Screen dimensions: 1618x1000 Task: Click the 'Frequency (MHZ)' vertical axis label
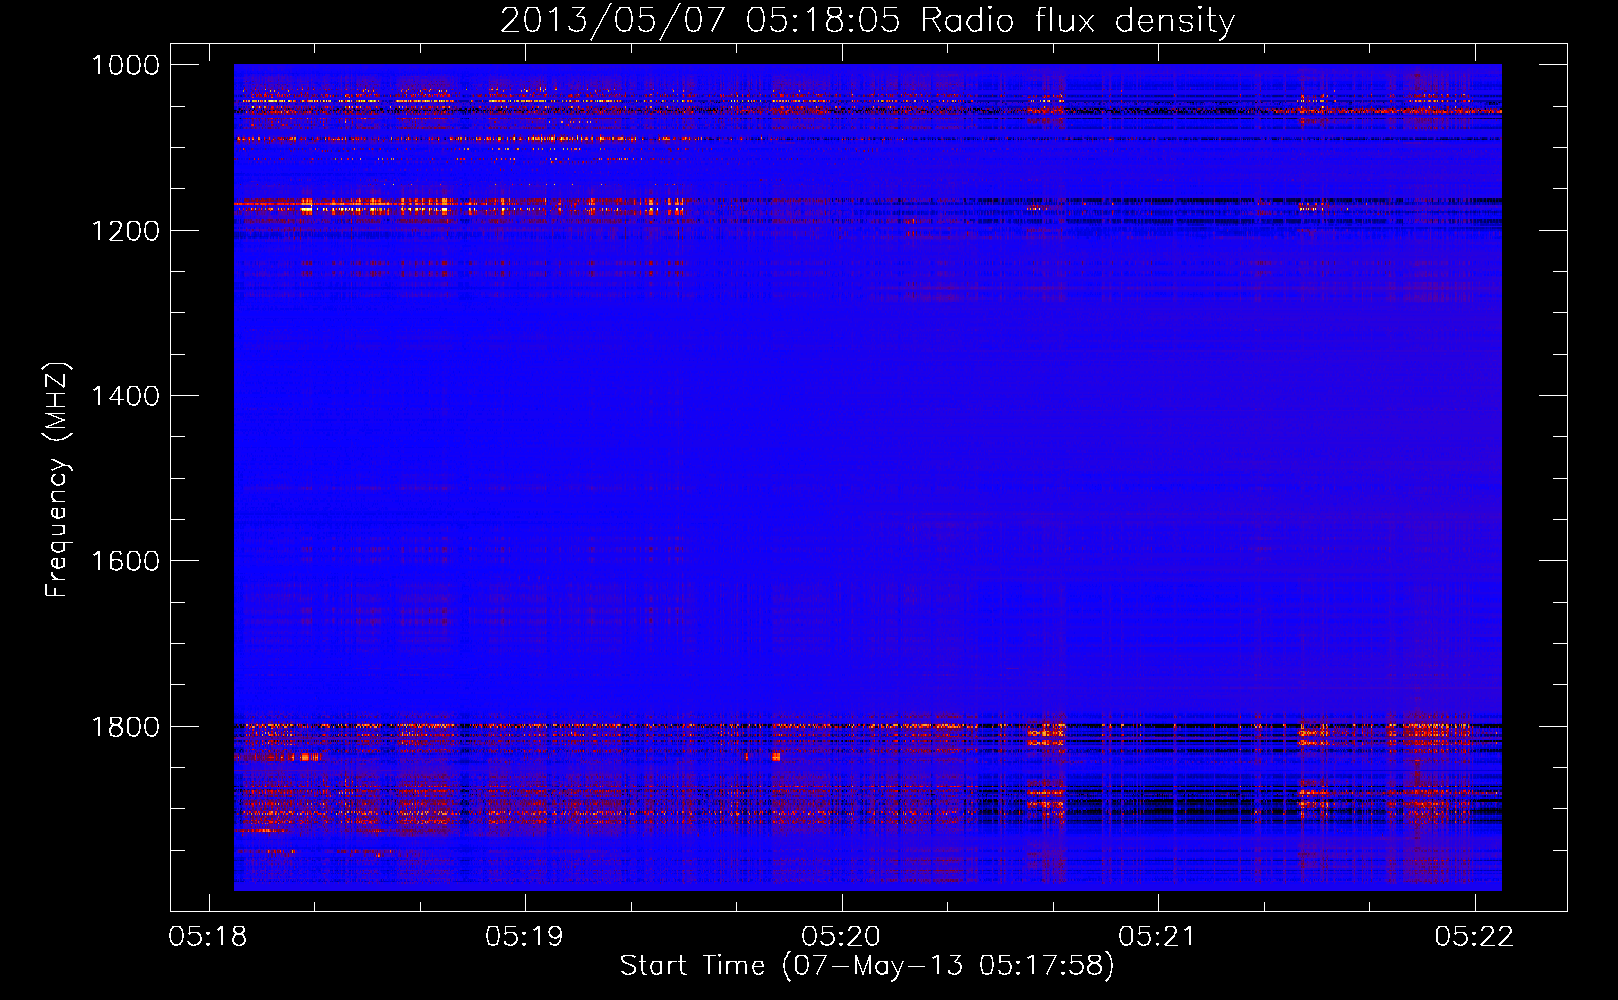pyautogui.click(x=57, y=480)
